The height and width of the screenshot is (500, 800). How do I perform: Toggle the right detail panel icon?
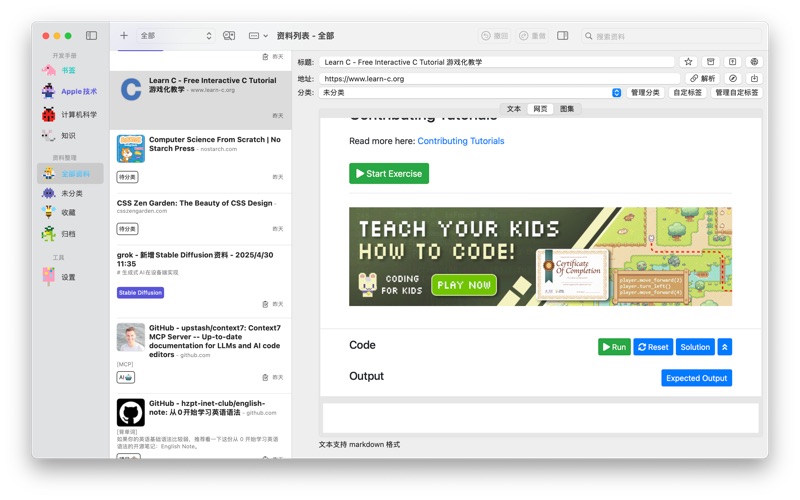(563, 36)
